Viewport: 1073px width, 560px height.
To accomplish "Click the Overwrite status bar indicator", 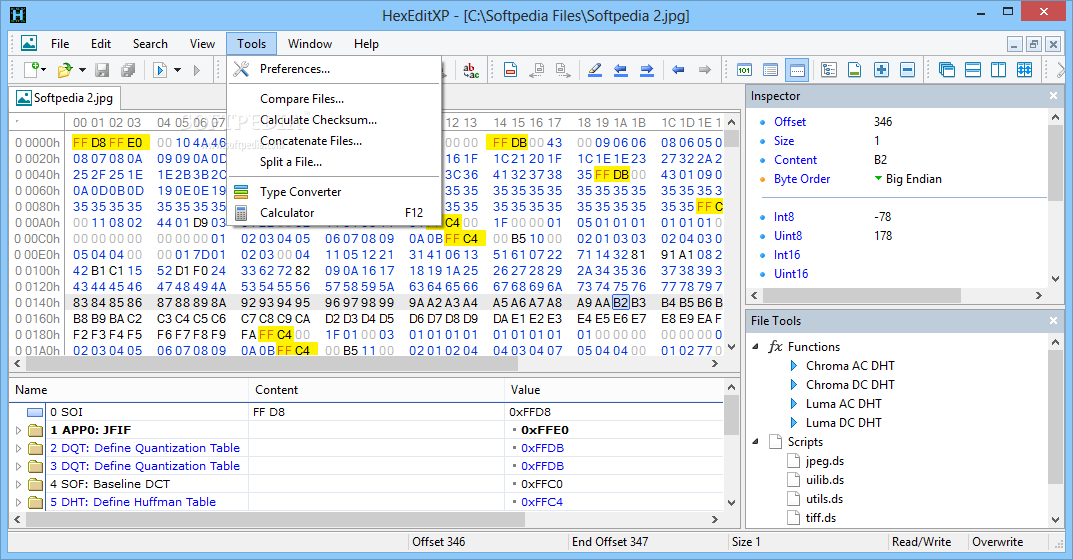I will tap(997, 542).
